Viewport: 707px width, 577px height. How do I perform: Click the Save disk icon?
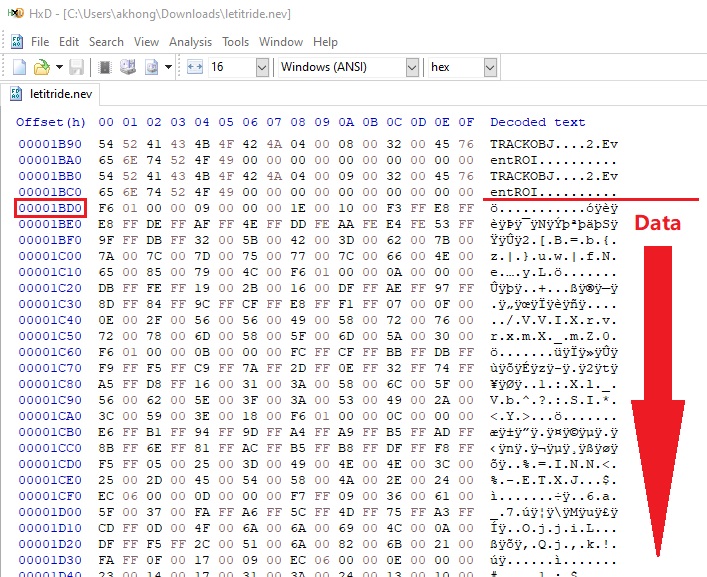pos(77,67)
